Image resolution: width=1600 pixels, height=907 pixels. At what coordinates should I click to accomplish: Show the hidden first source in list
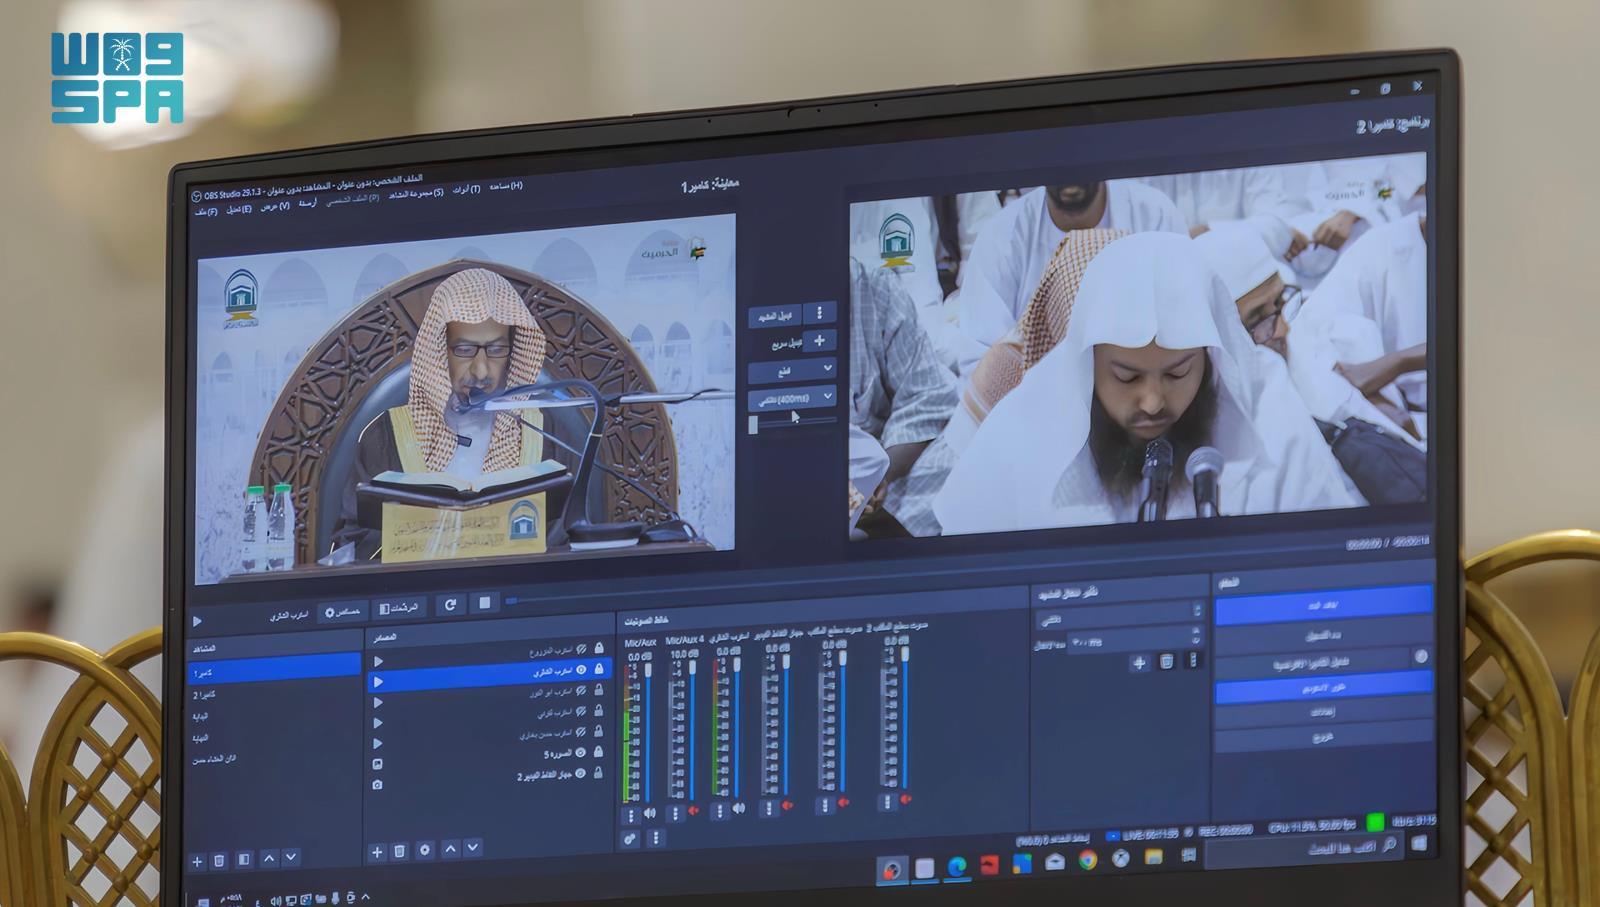coord(581,650)
